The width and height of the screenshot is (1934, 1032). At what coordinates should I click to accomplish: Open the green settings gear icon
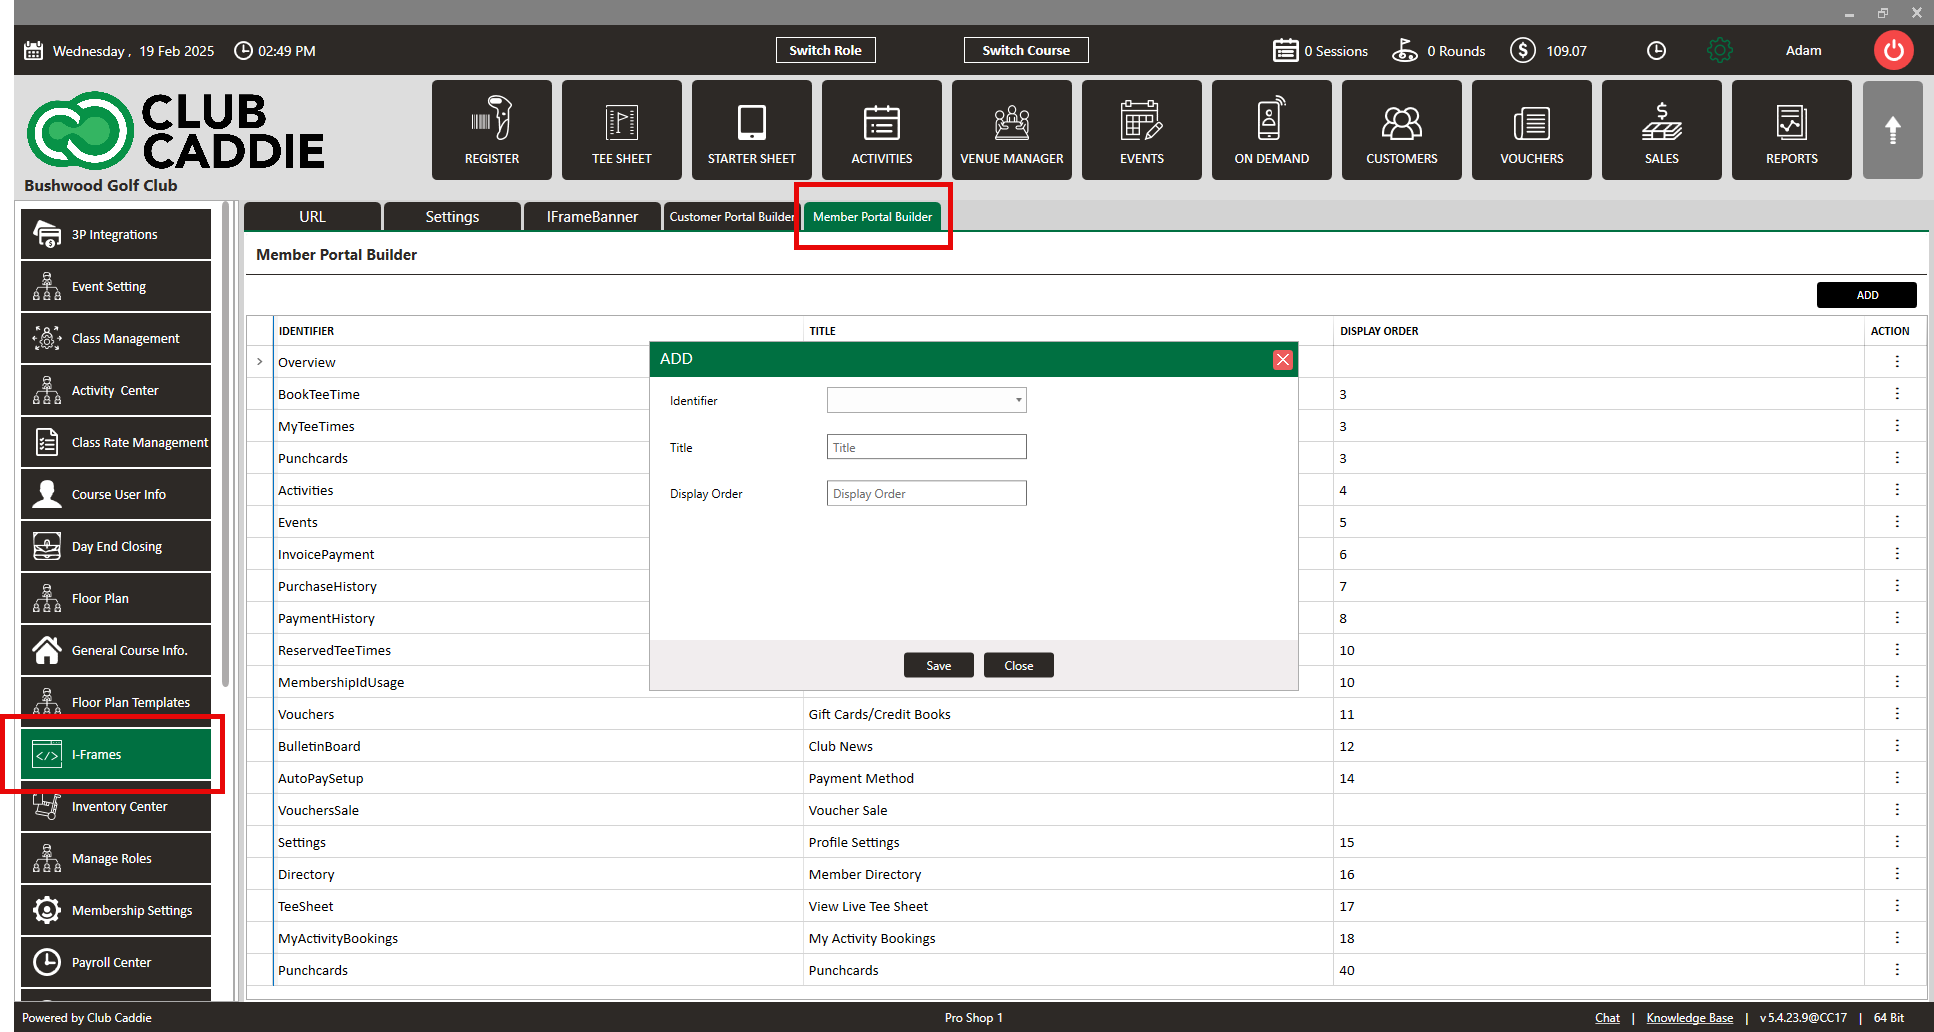[x=1720, y=50]
